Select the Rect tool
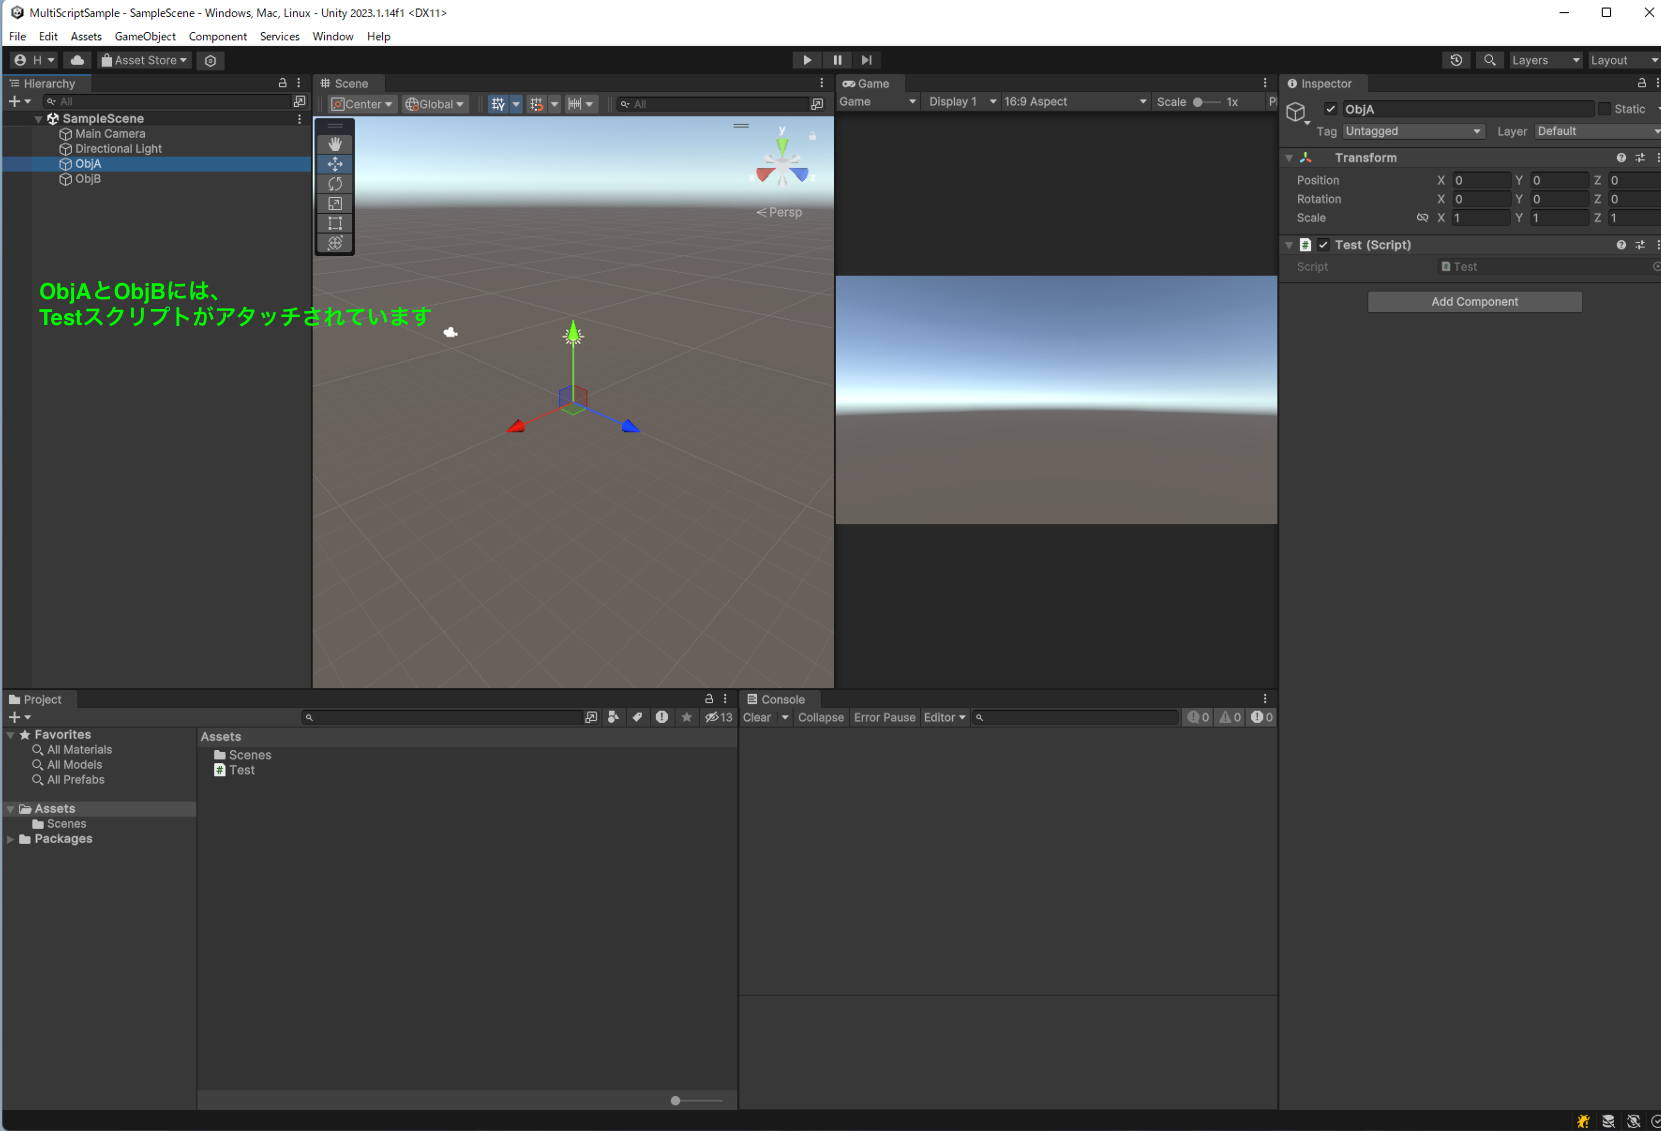The image size is (1661, 1131). [335, 223]
